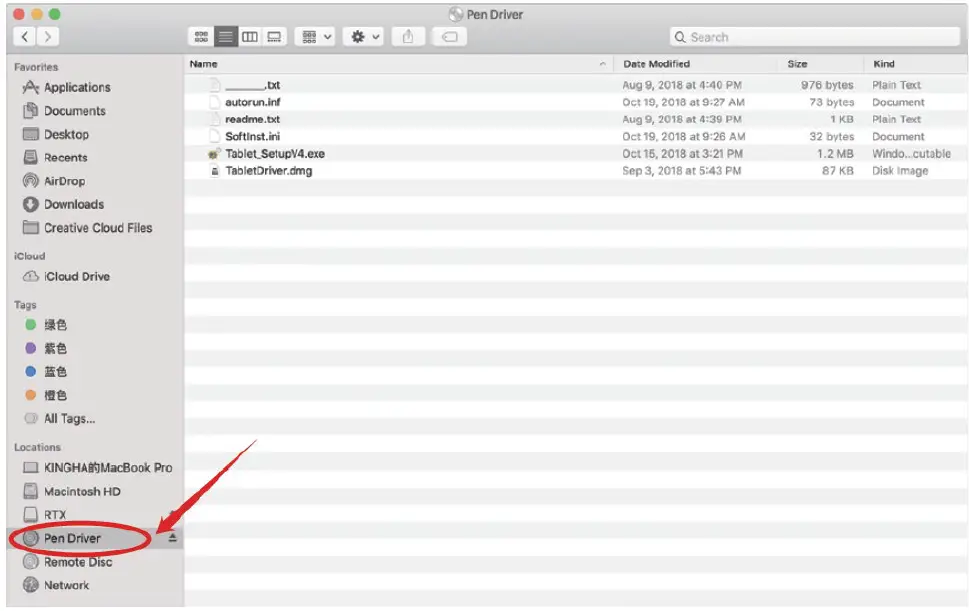
Task: Select the green tag 绿色
Action: tap(54, 324)
